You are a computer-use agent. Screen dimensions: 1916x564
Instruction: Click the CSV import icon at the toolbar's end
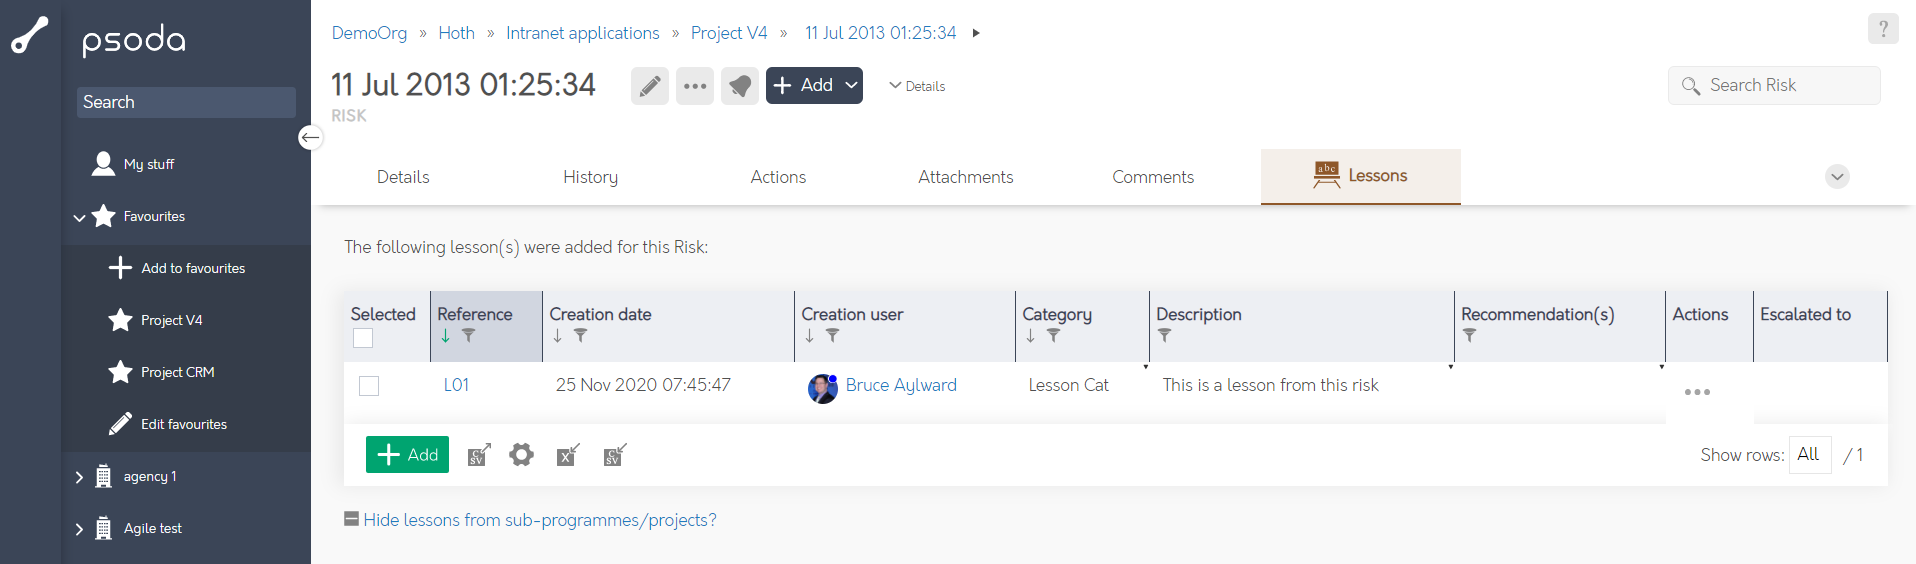pyautogui.click(x=615, y=455)
